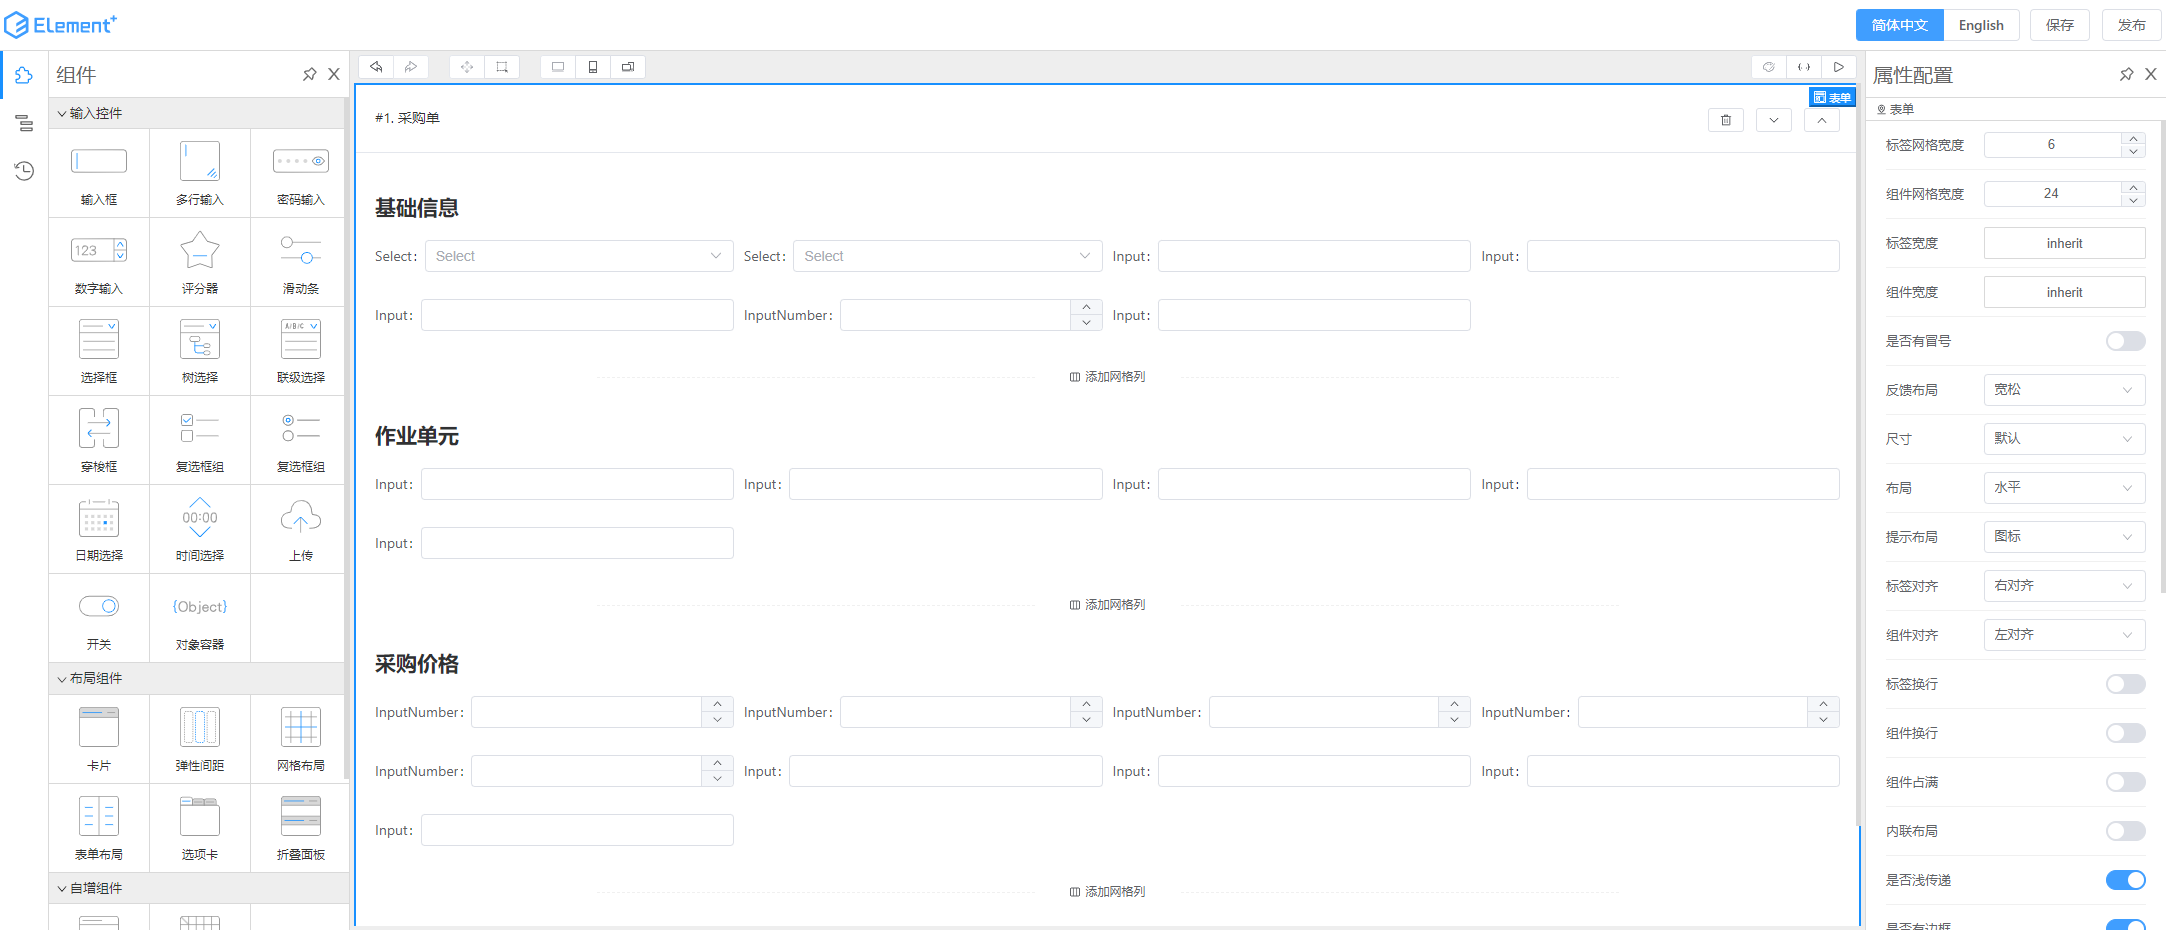This screenshot has height=930, width=2166.
Task: Collapse the 布局组件 section
Action: point(197,678)
